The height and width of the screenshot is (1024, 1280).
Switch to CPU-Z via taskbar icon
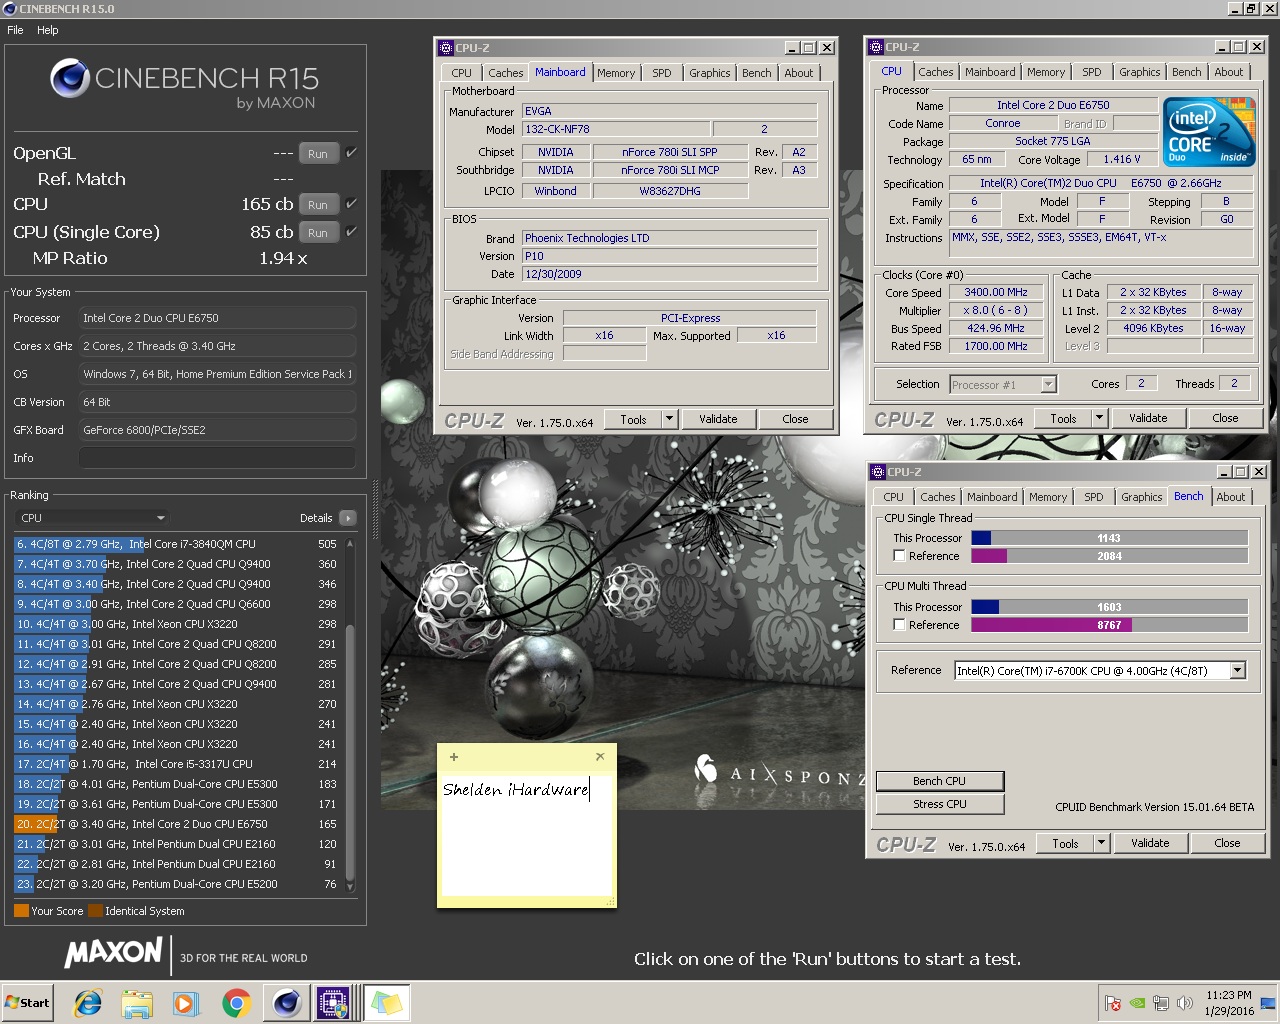[x=333, y=1003]
